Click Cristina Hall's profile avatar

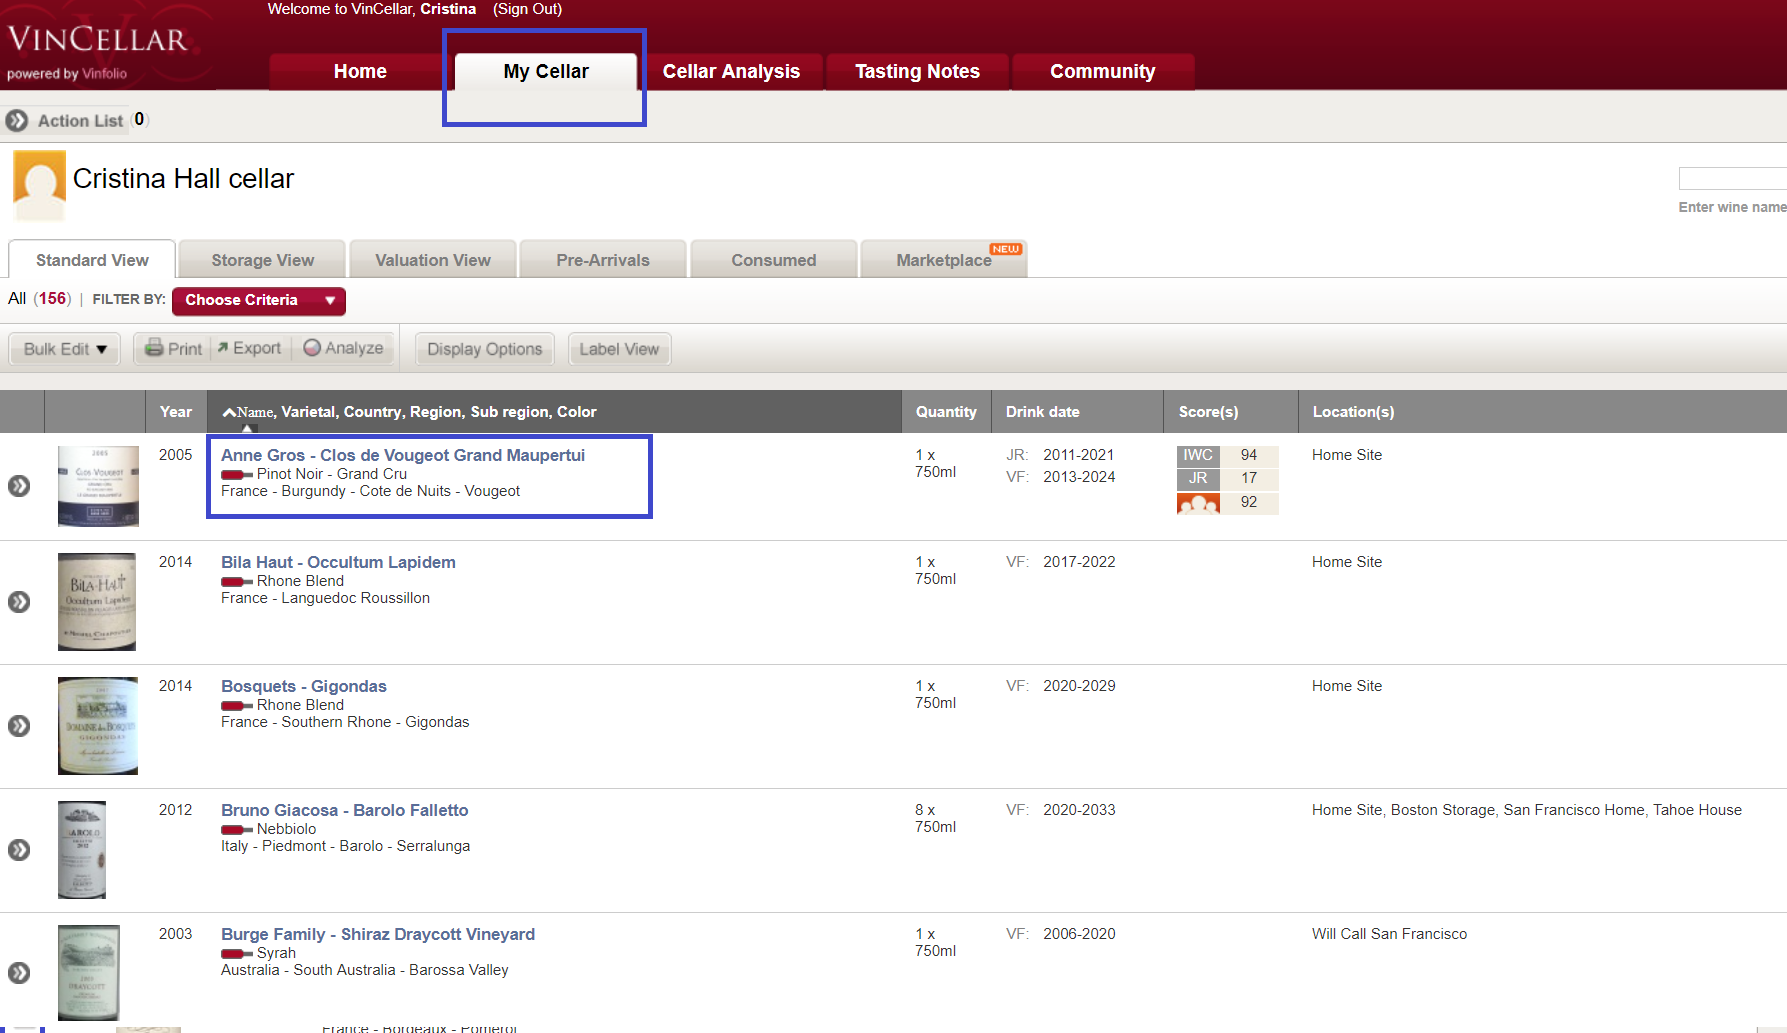(x=40, y=185)
